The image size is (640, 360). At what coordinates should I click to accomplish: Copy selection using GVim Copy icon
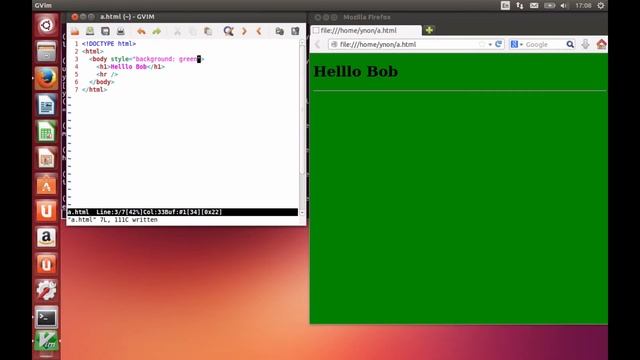(193, 31)
